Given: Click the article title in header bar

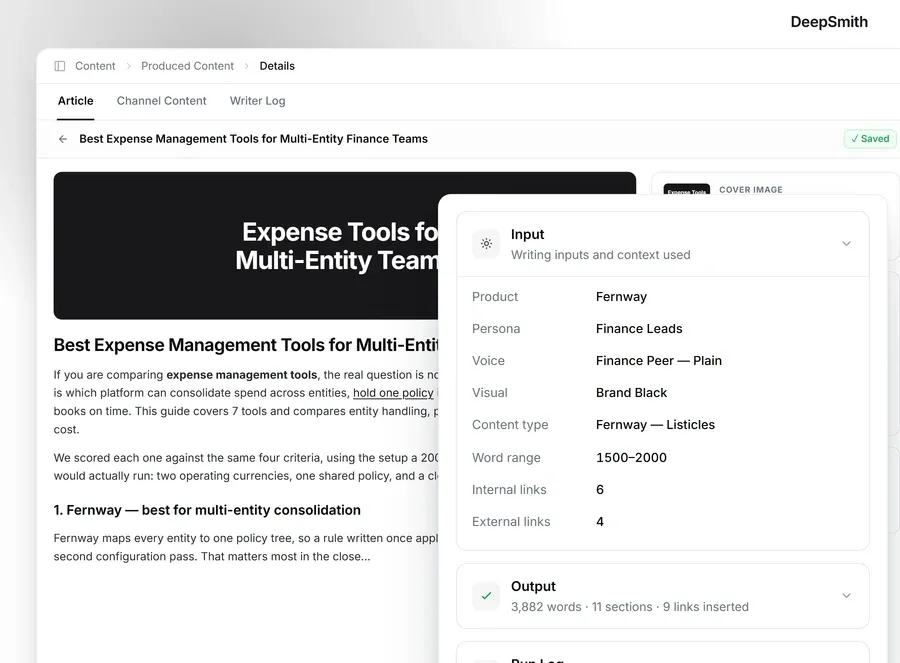Looking at the screenshot, I should 253,139.
